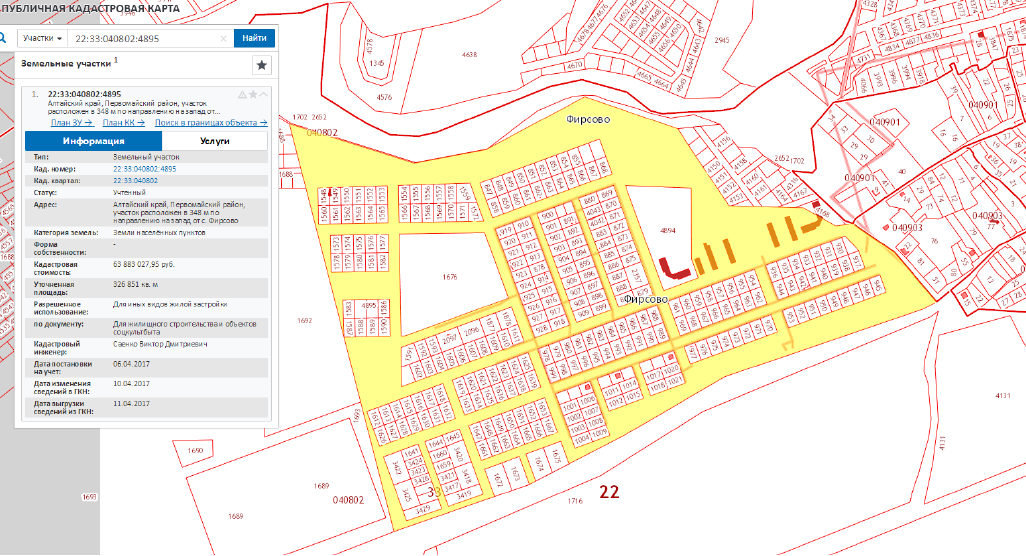Open the План КК link

pos(125,122)
